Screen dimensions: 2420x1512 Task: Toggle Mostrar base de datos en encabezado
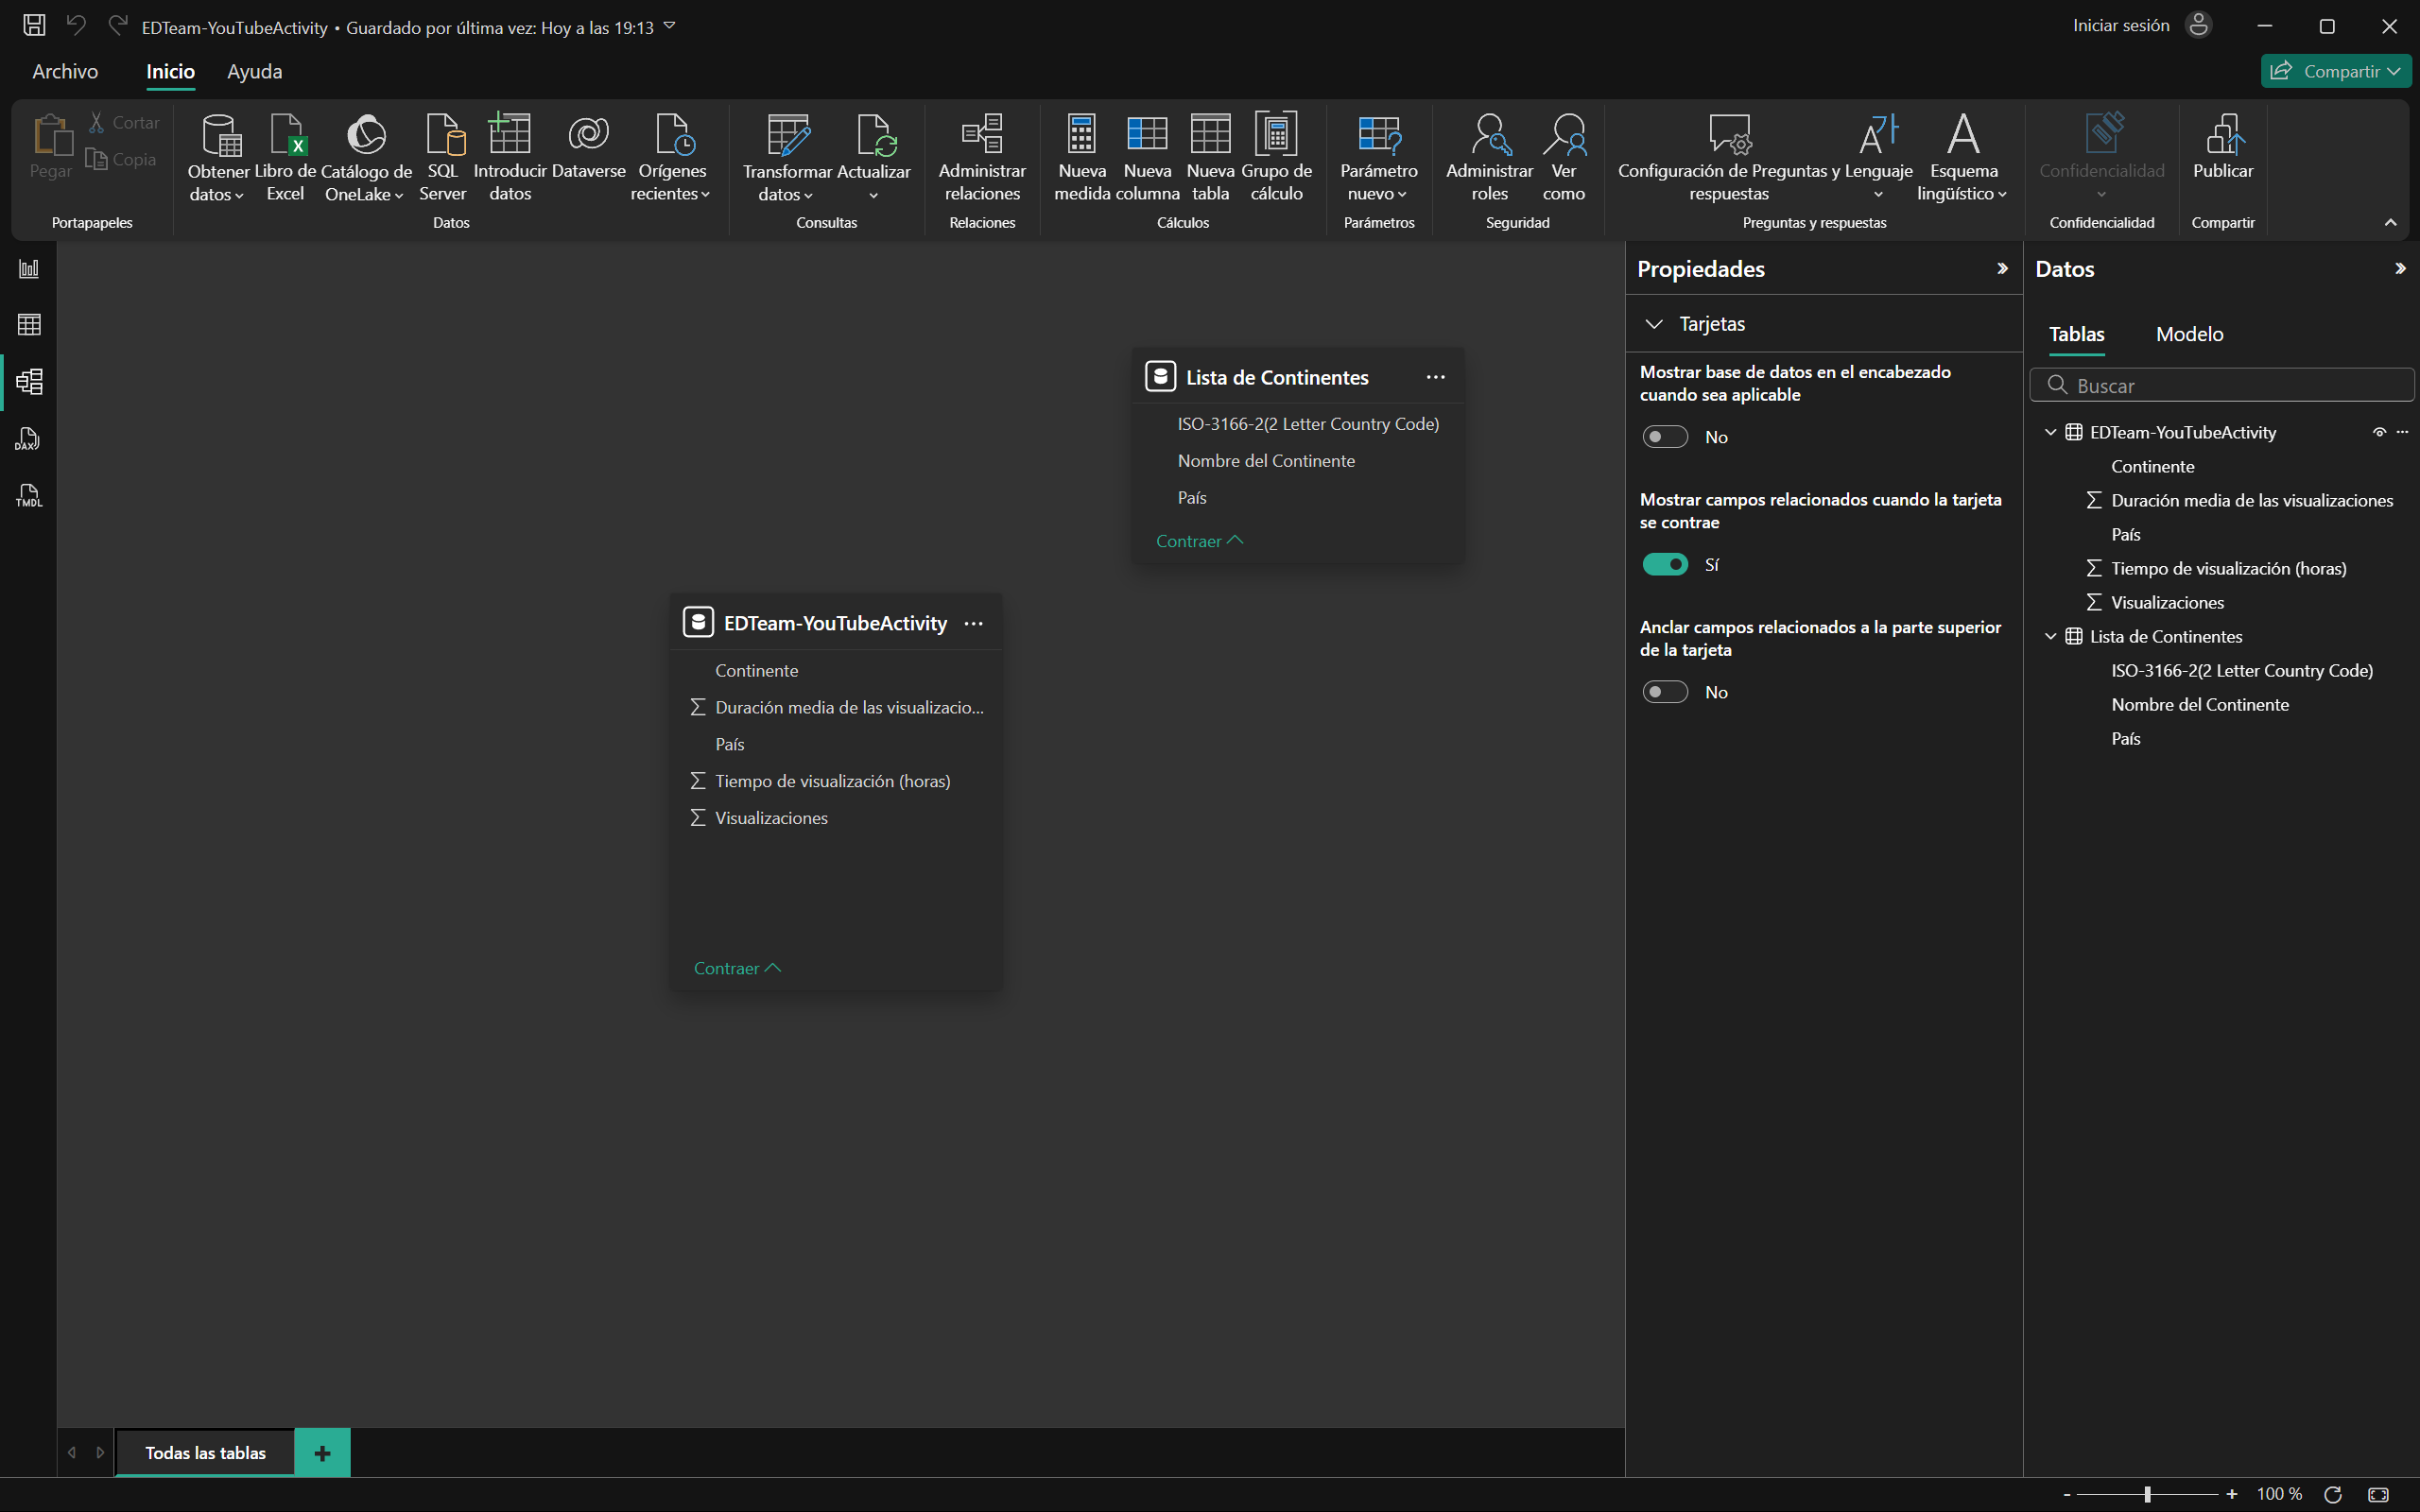pos(1664,437)
